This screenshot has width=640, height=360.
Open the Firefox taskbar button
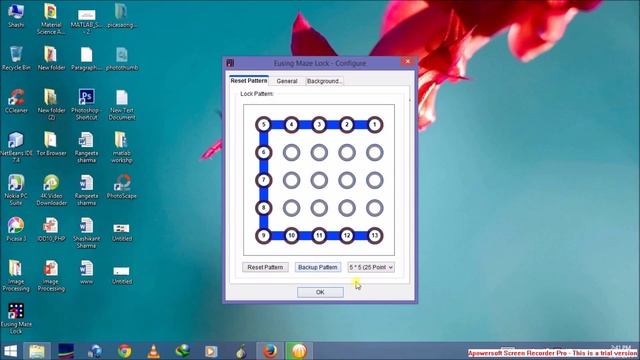pos(270,351)
